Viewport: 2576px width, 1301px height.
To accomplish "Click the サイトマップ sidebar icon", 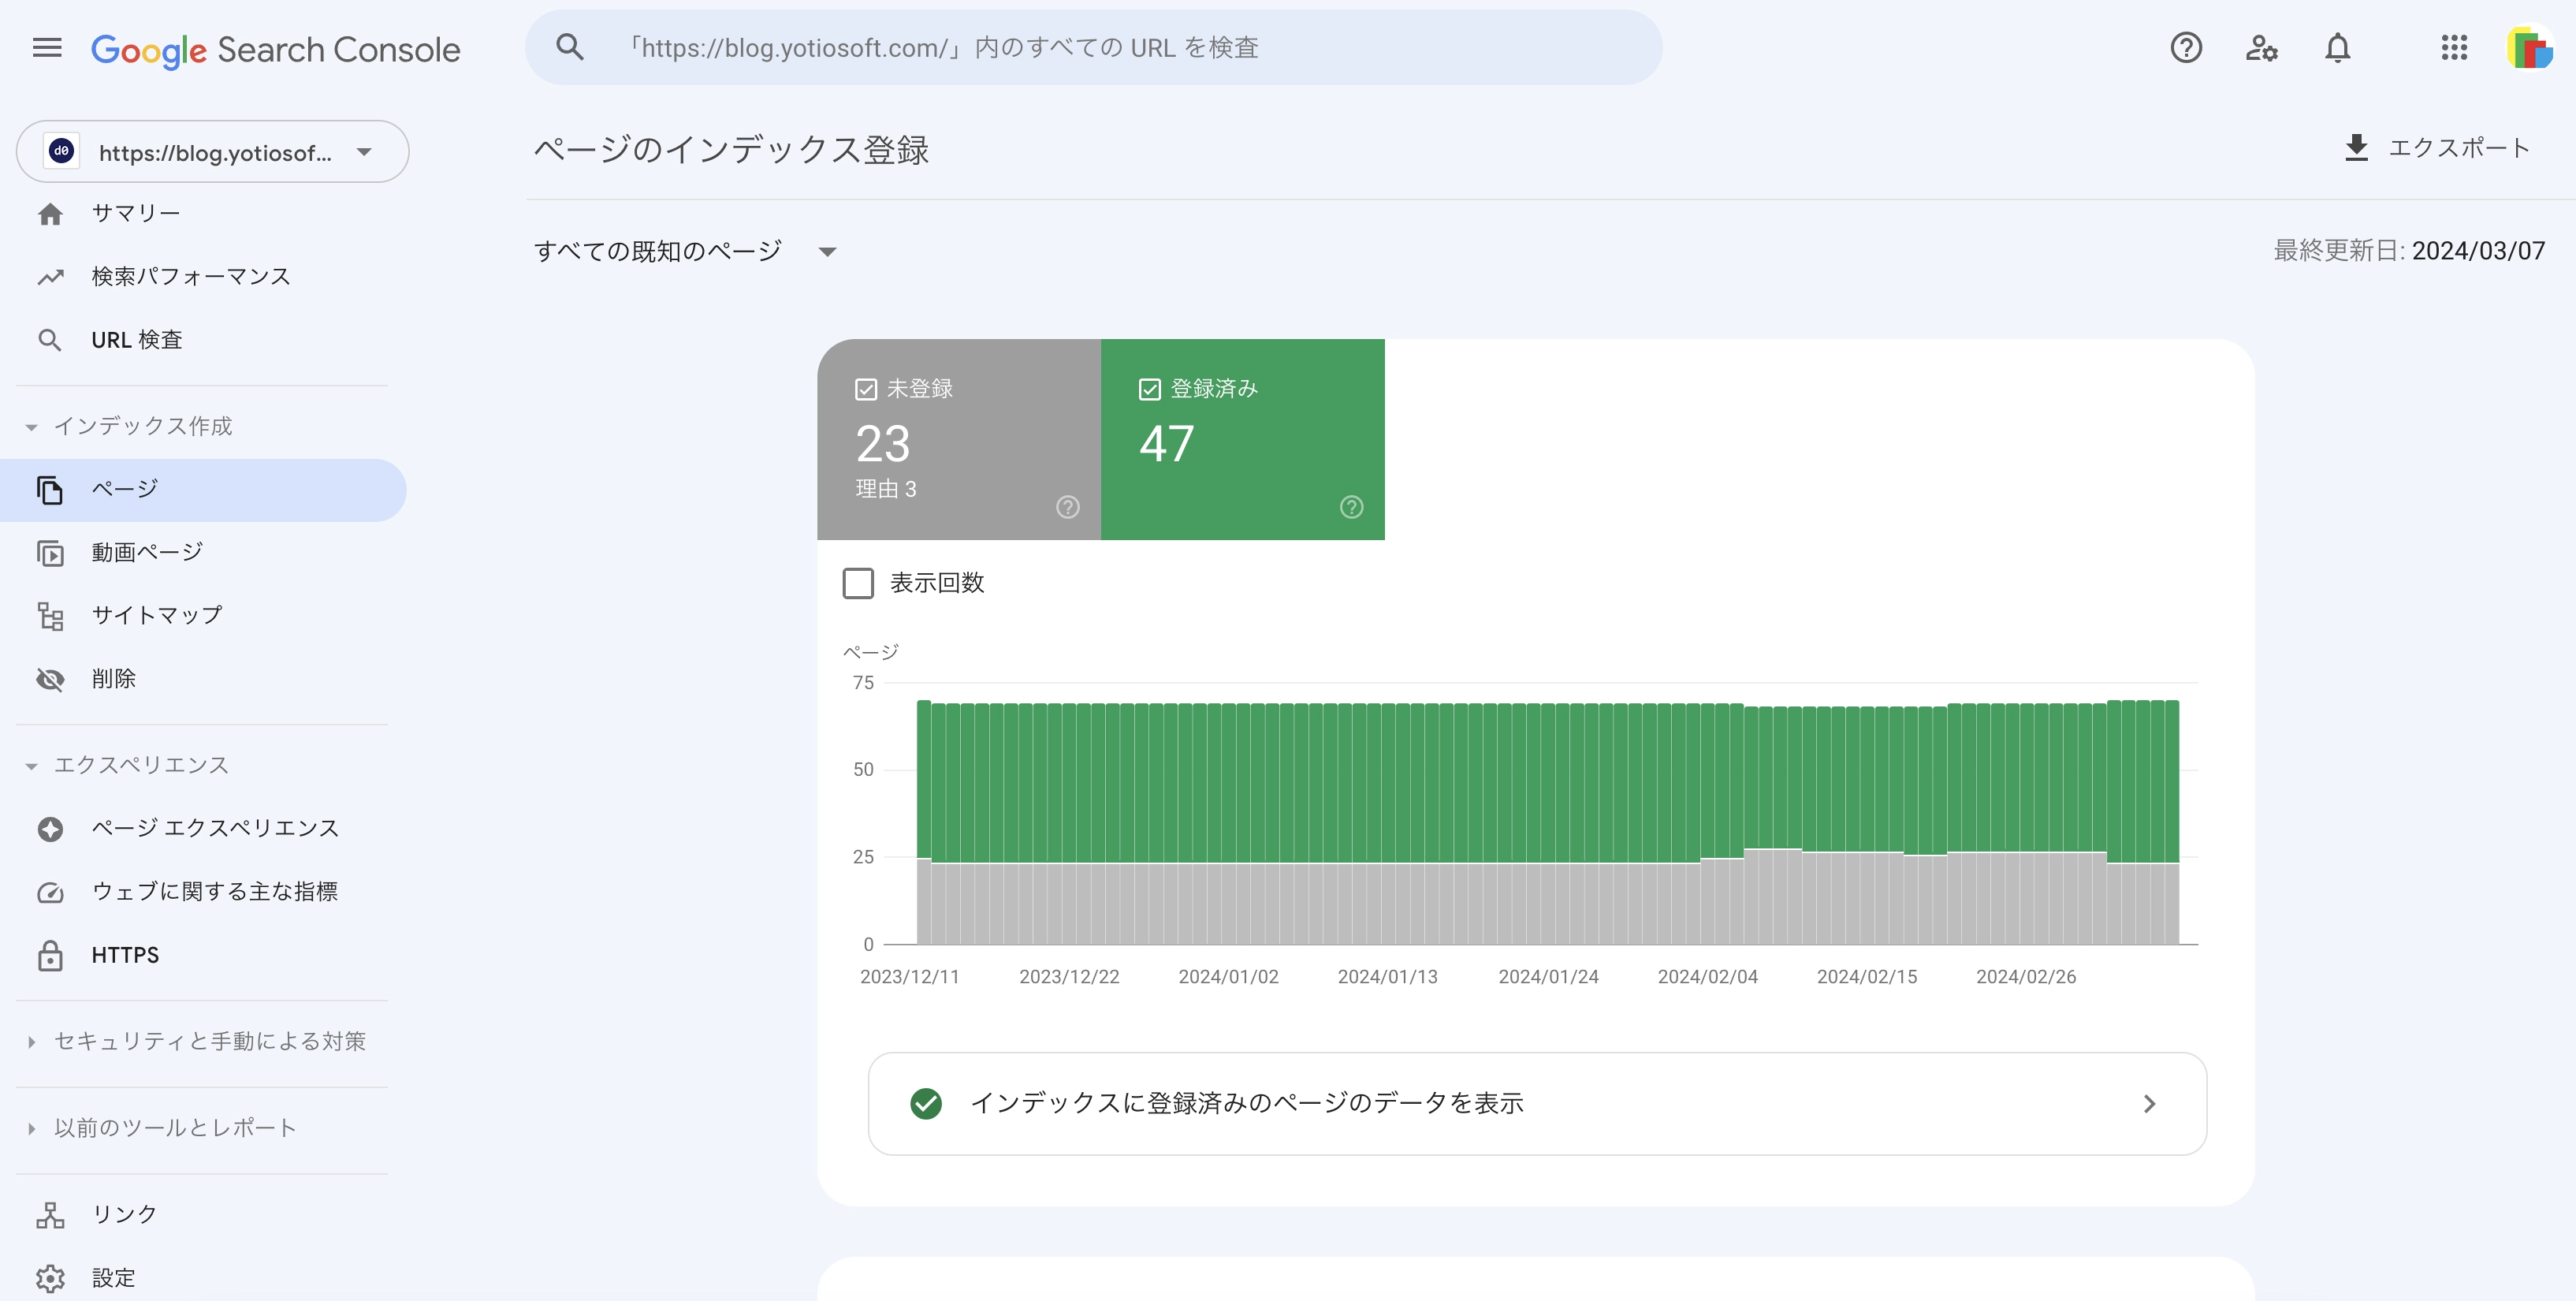I will point(51,616).
